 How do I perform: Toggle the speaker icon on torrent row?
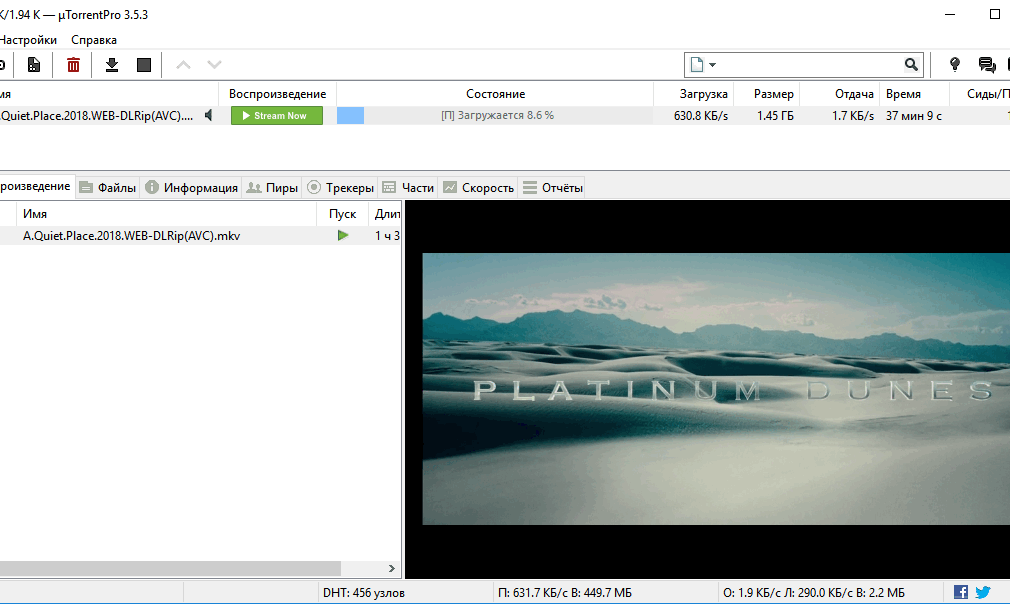click(209, 115)
